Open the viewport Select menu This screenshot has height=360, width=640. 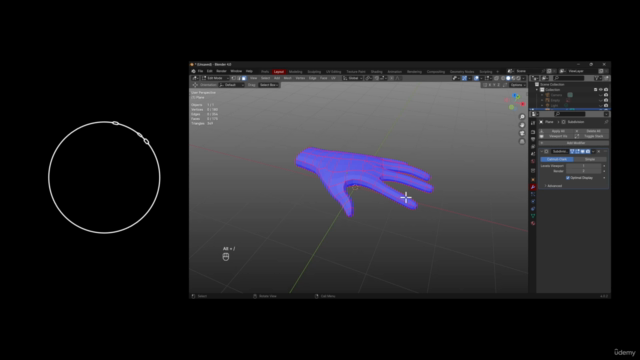tap(265, 78)
